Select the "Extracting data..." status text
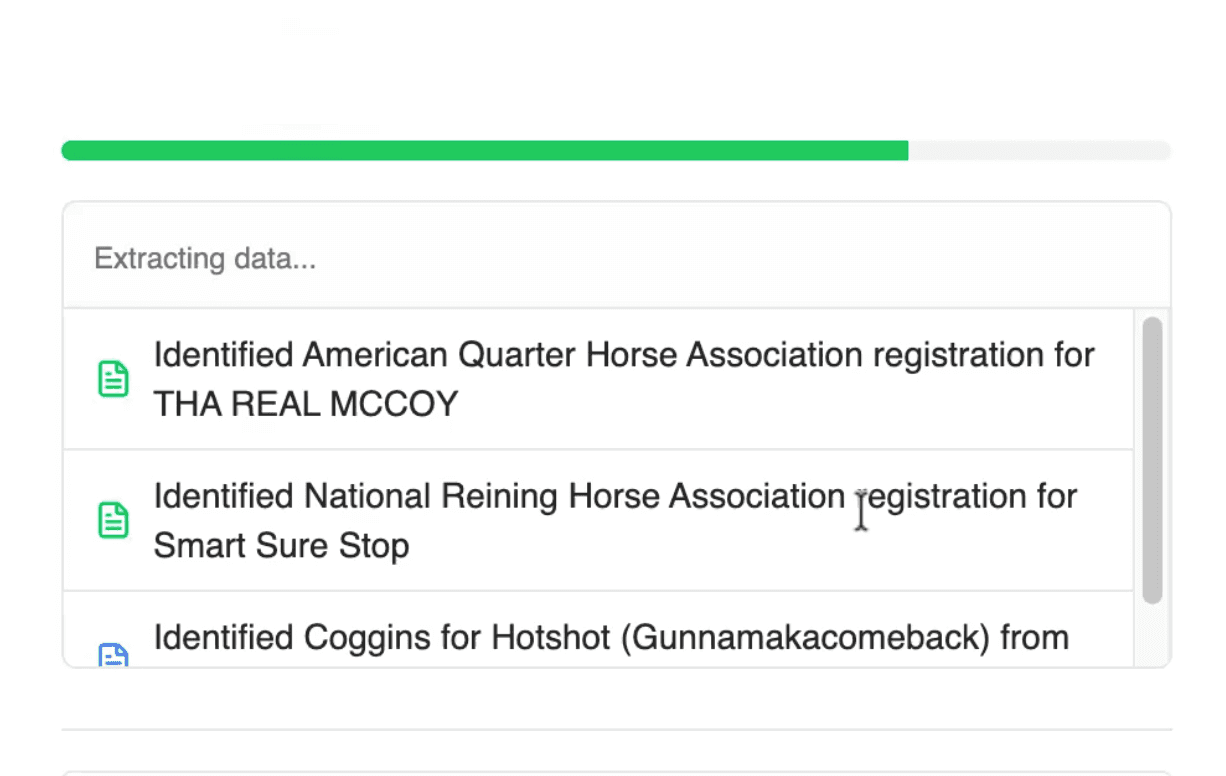This screenshot has height=776, width=1226. [205, 259]
